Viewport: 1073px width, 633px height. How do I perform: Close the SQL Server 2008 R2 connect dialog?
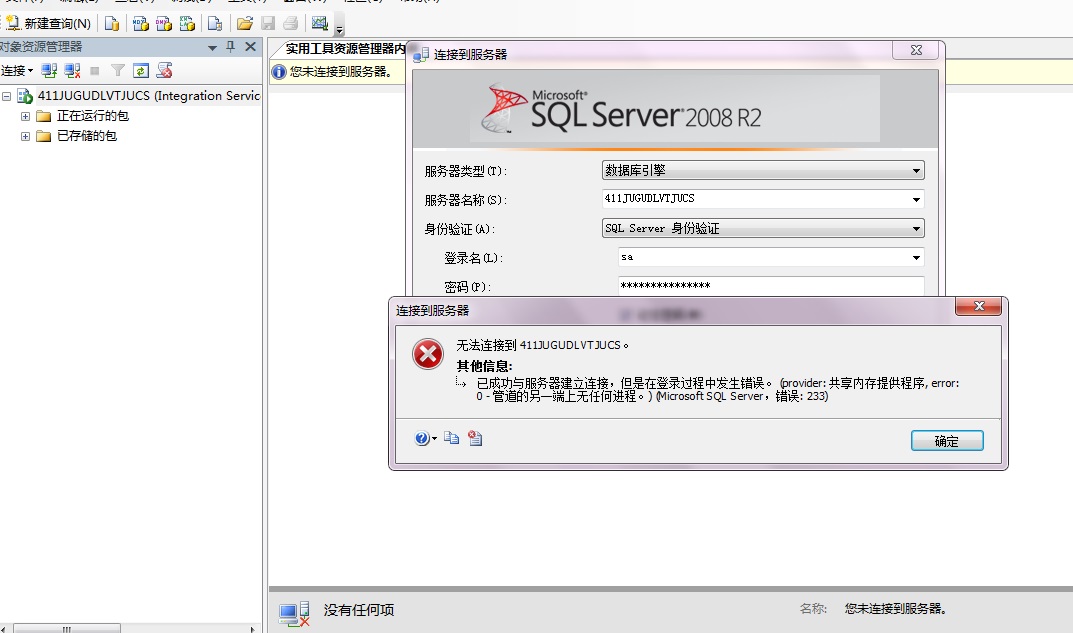click(916, 50)
